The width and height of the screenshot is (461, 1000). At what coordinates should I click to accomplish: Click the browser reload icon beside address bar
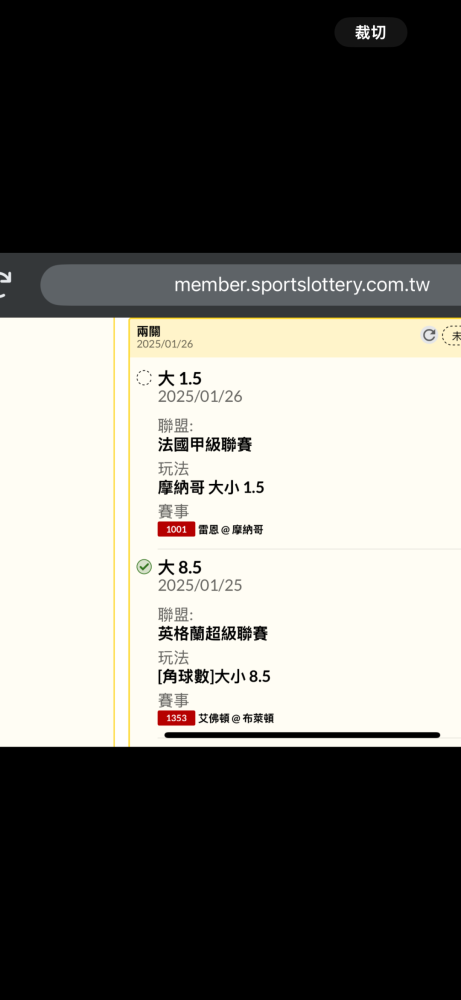[5, 284]
